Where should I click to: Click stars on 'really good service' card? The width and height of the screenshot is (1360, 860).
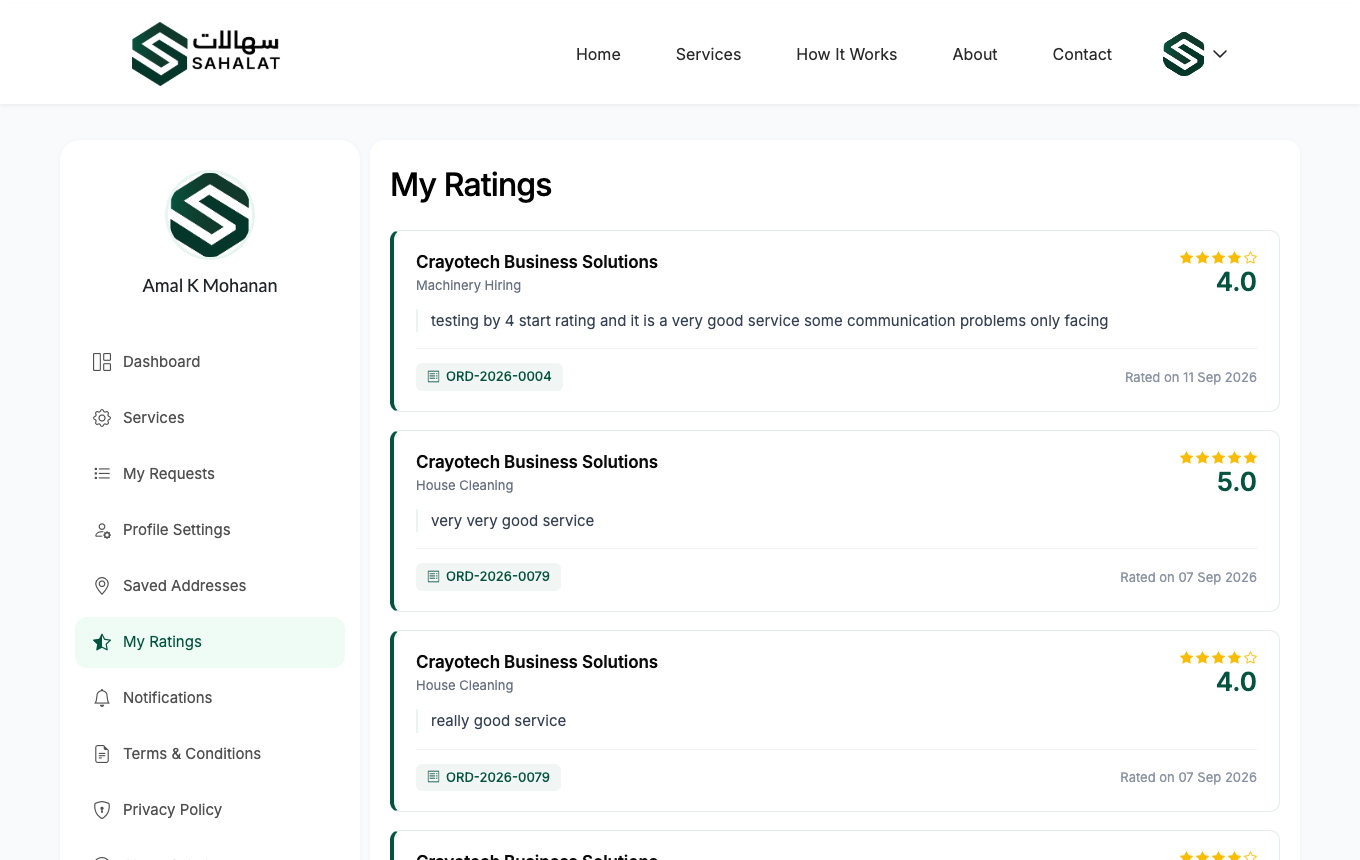pyautogui.click(x=1218, y=658)
